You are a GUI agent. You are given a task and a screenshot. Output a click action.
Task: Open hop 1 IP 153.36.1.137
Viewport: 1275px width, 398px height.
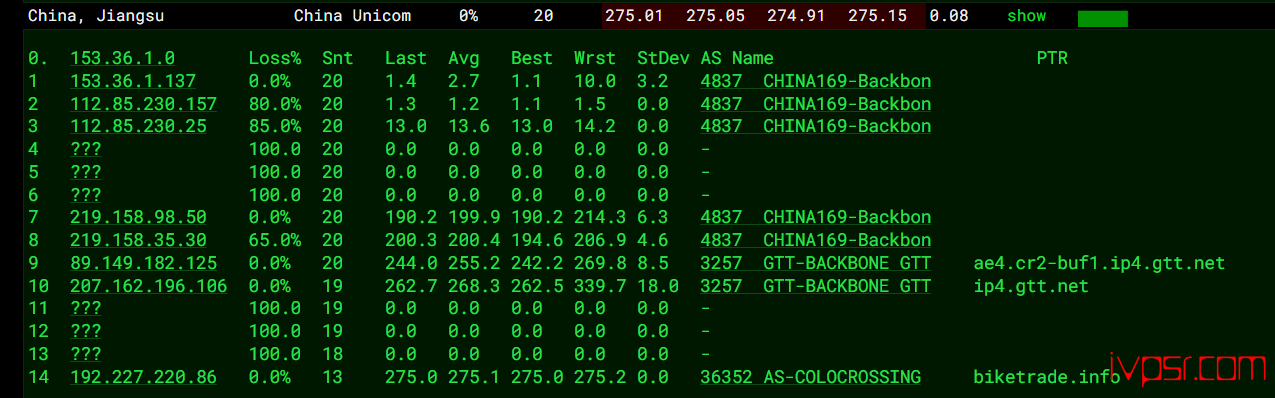pyautogui.click(x=133, y=81)
